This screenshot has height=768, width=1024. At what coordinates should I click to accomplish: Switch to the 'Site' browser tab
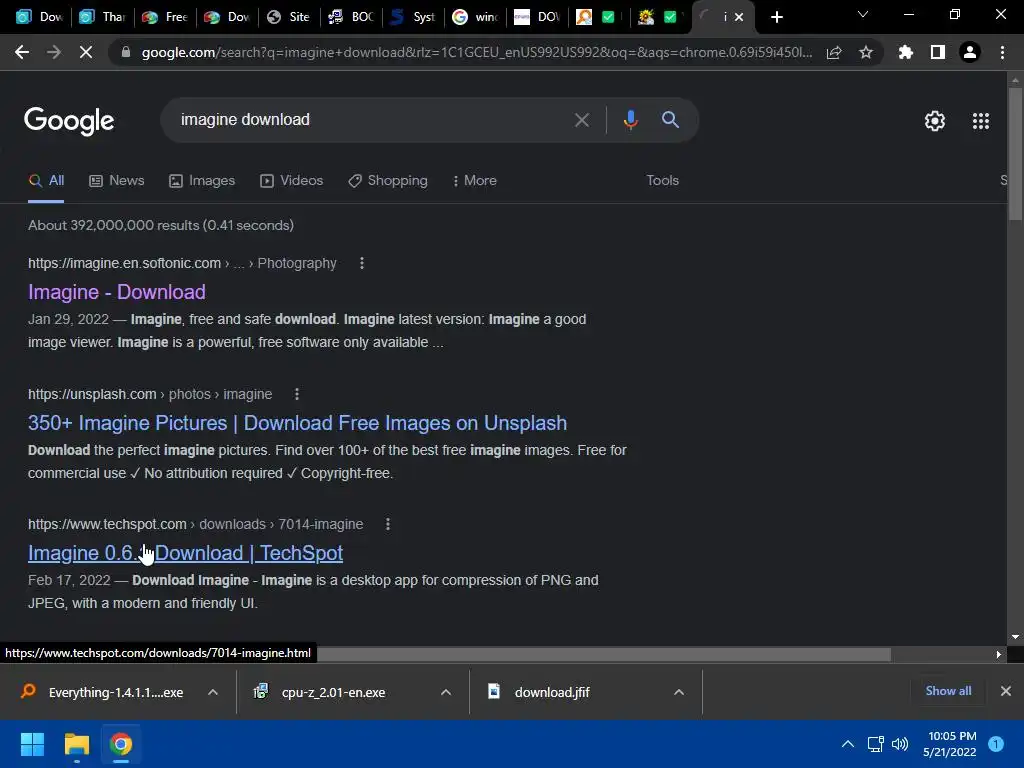coord(289,17)
